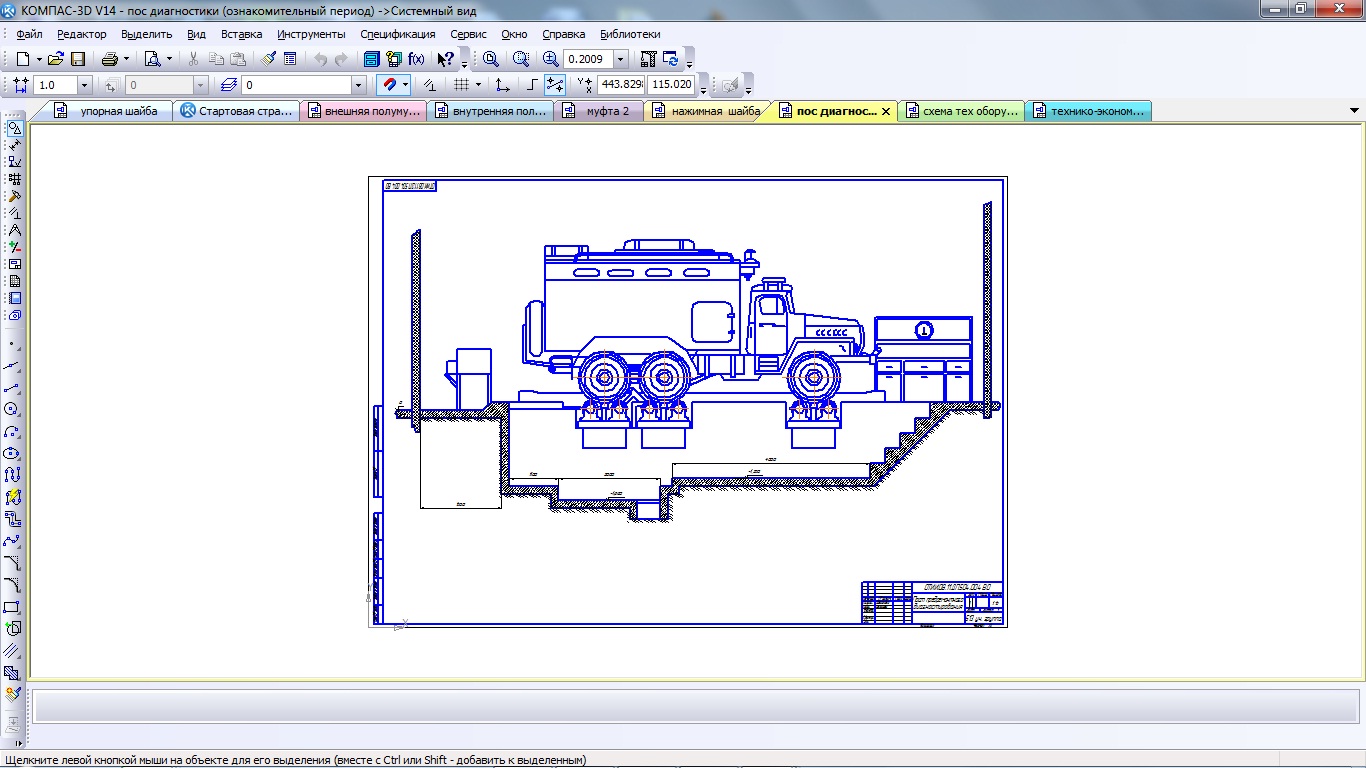The width and height of the screenshot is (1366, 768).
Task: Expand the zoom scale 0.2009 dropdown
Action: 621,59
